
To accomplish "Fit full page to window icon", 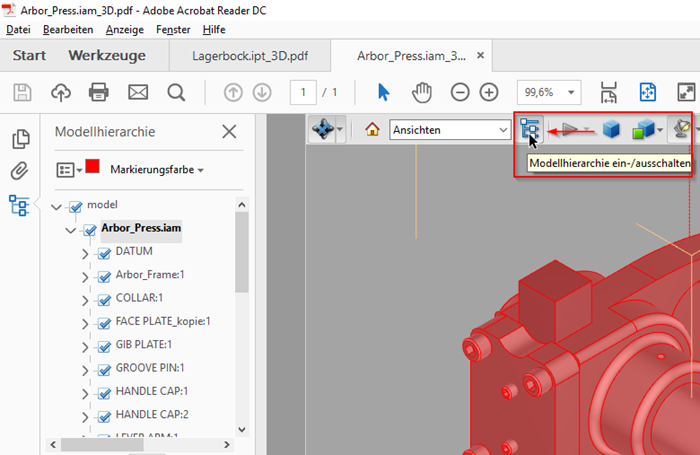I will point(648,92).
